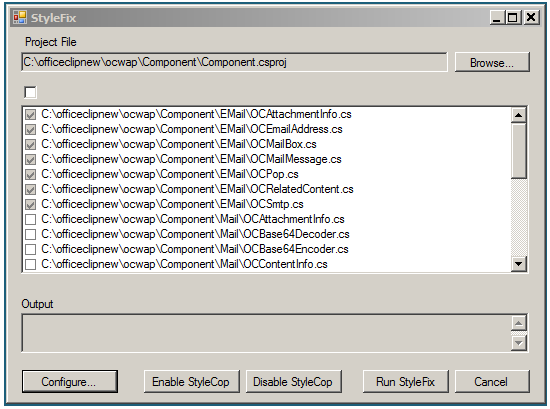Click the Project File label
This screenshot has height=409, width=550.
coord(51,42)
